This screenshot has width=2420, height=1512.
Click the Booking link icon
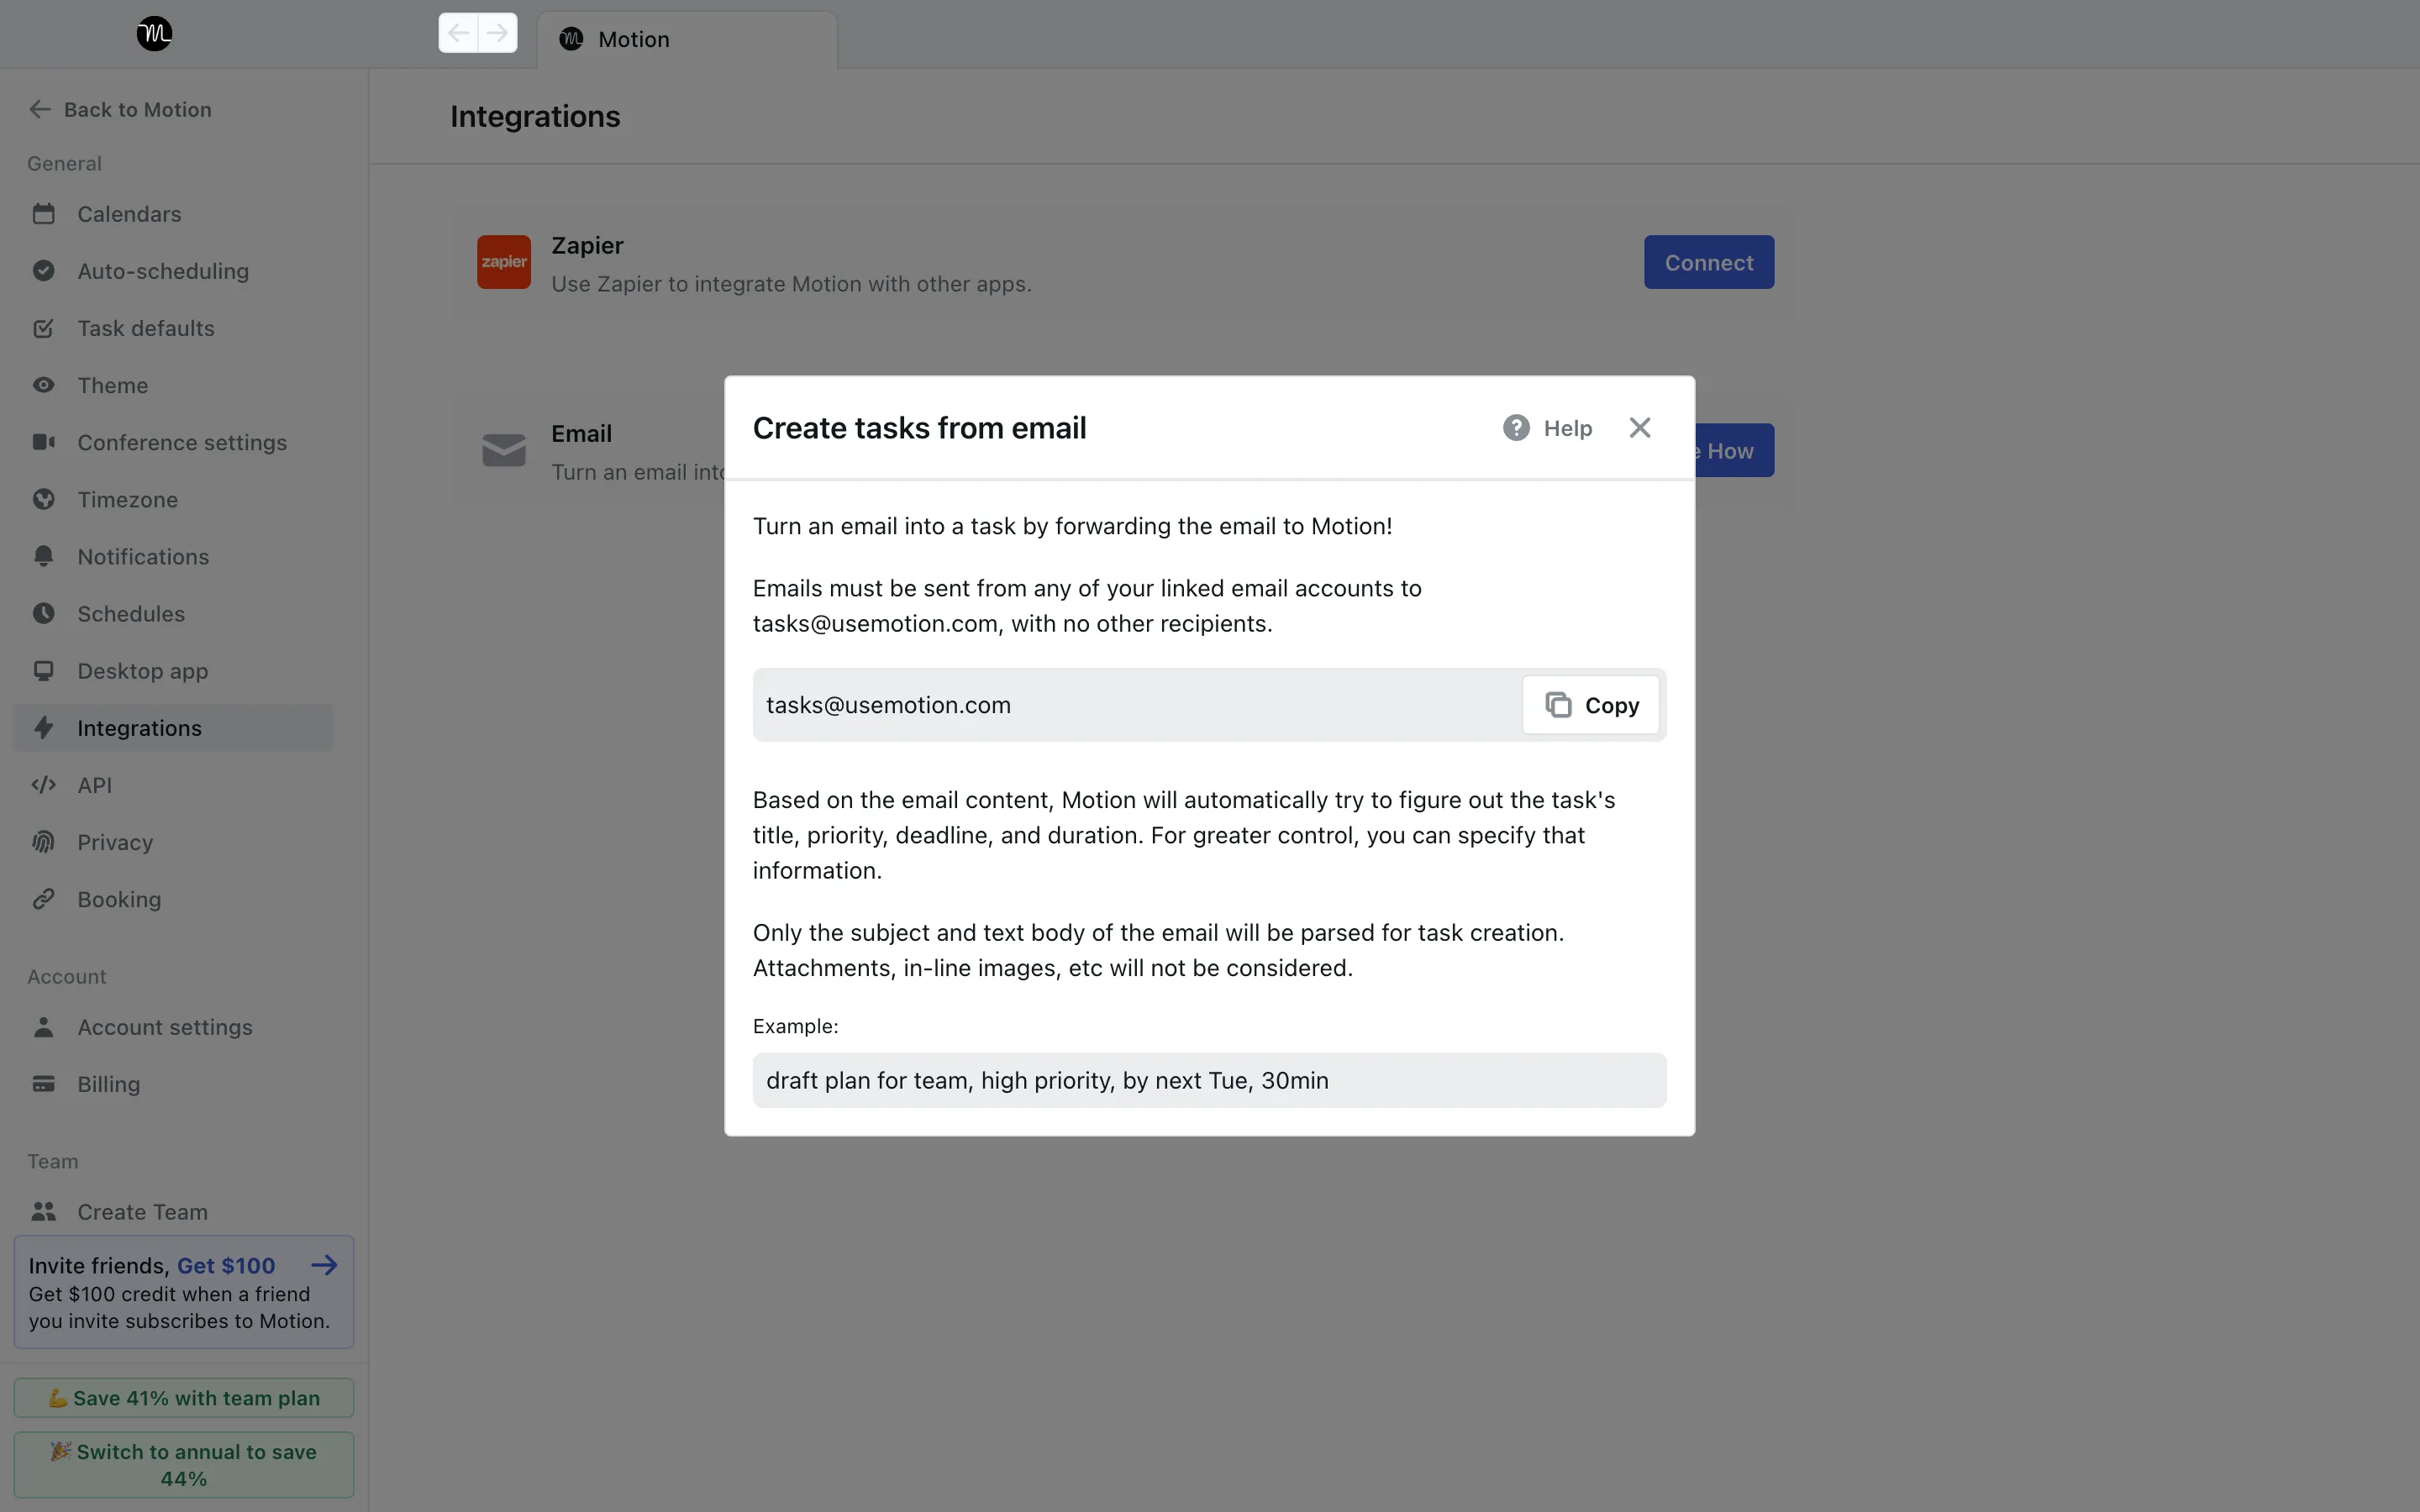[43, 899]
